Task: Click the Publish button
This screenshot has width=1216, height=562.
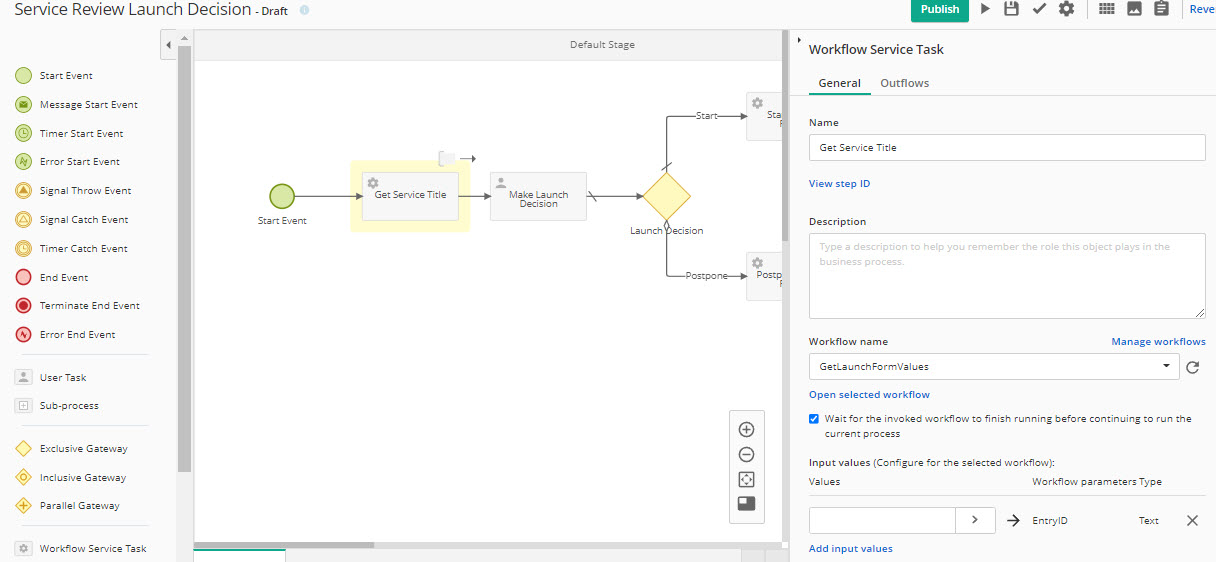Action: coord(939,10)
